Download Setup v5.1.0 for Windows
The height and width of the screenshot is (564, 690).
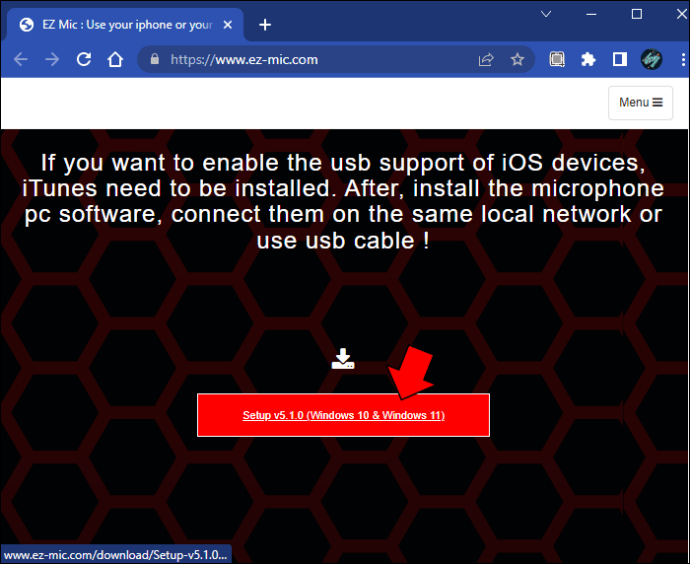[343, 415]
